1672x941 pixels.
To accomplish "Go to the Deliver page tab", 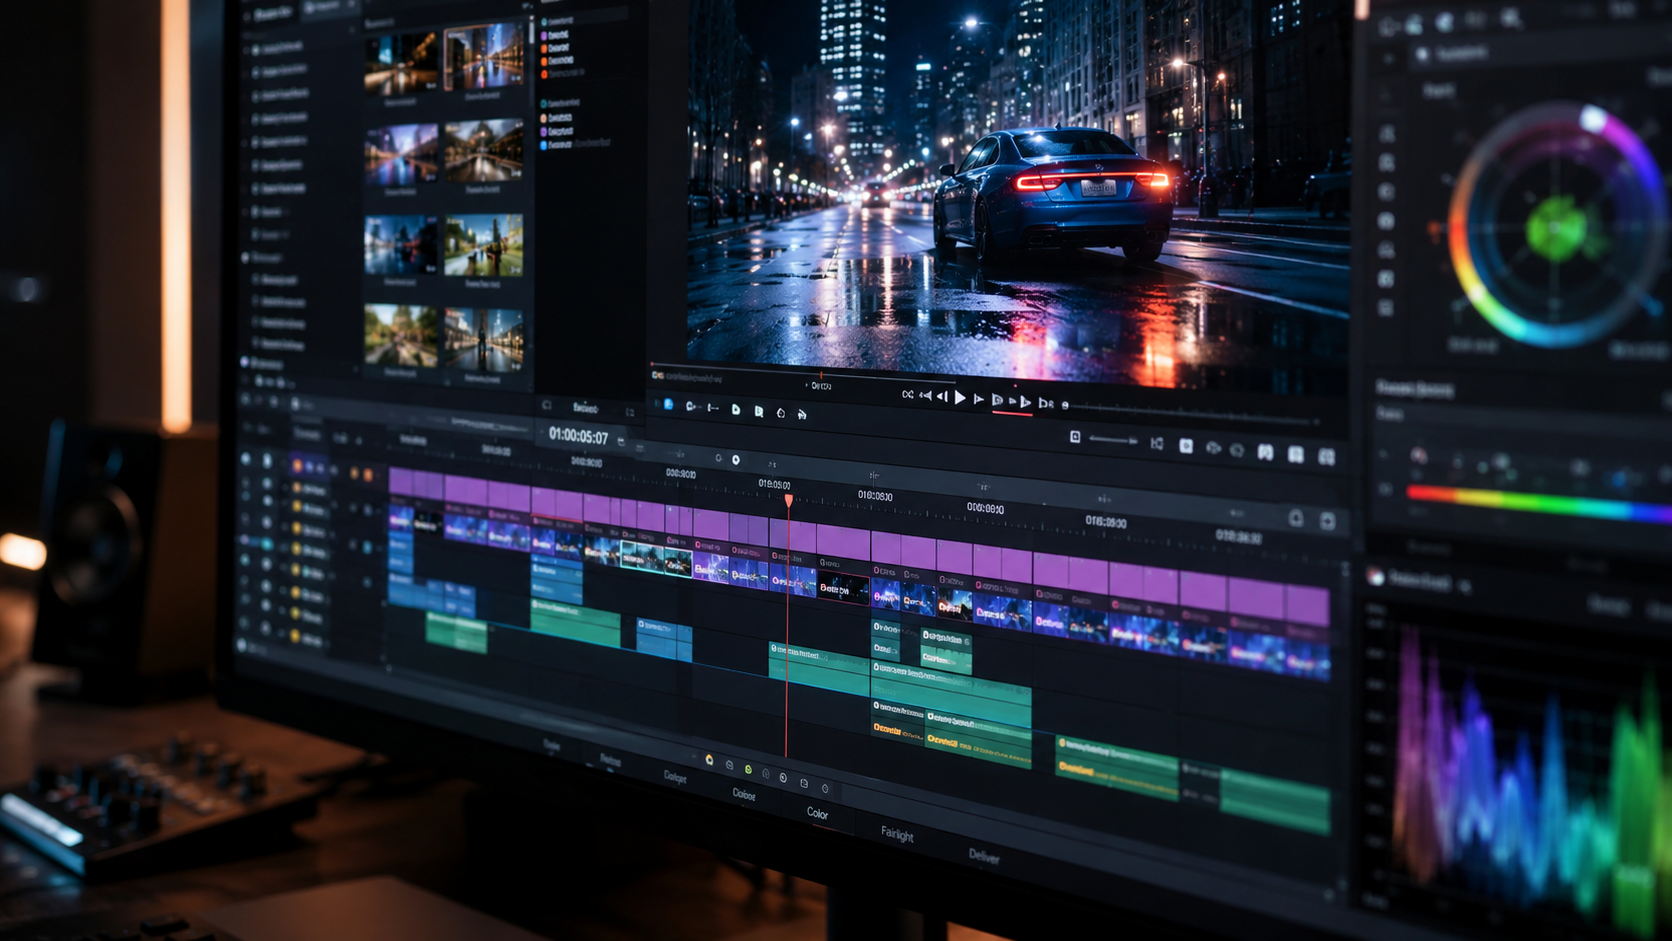I will 984,855.
